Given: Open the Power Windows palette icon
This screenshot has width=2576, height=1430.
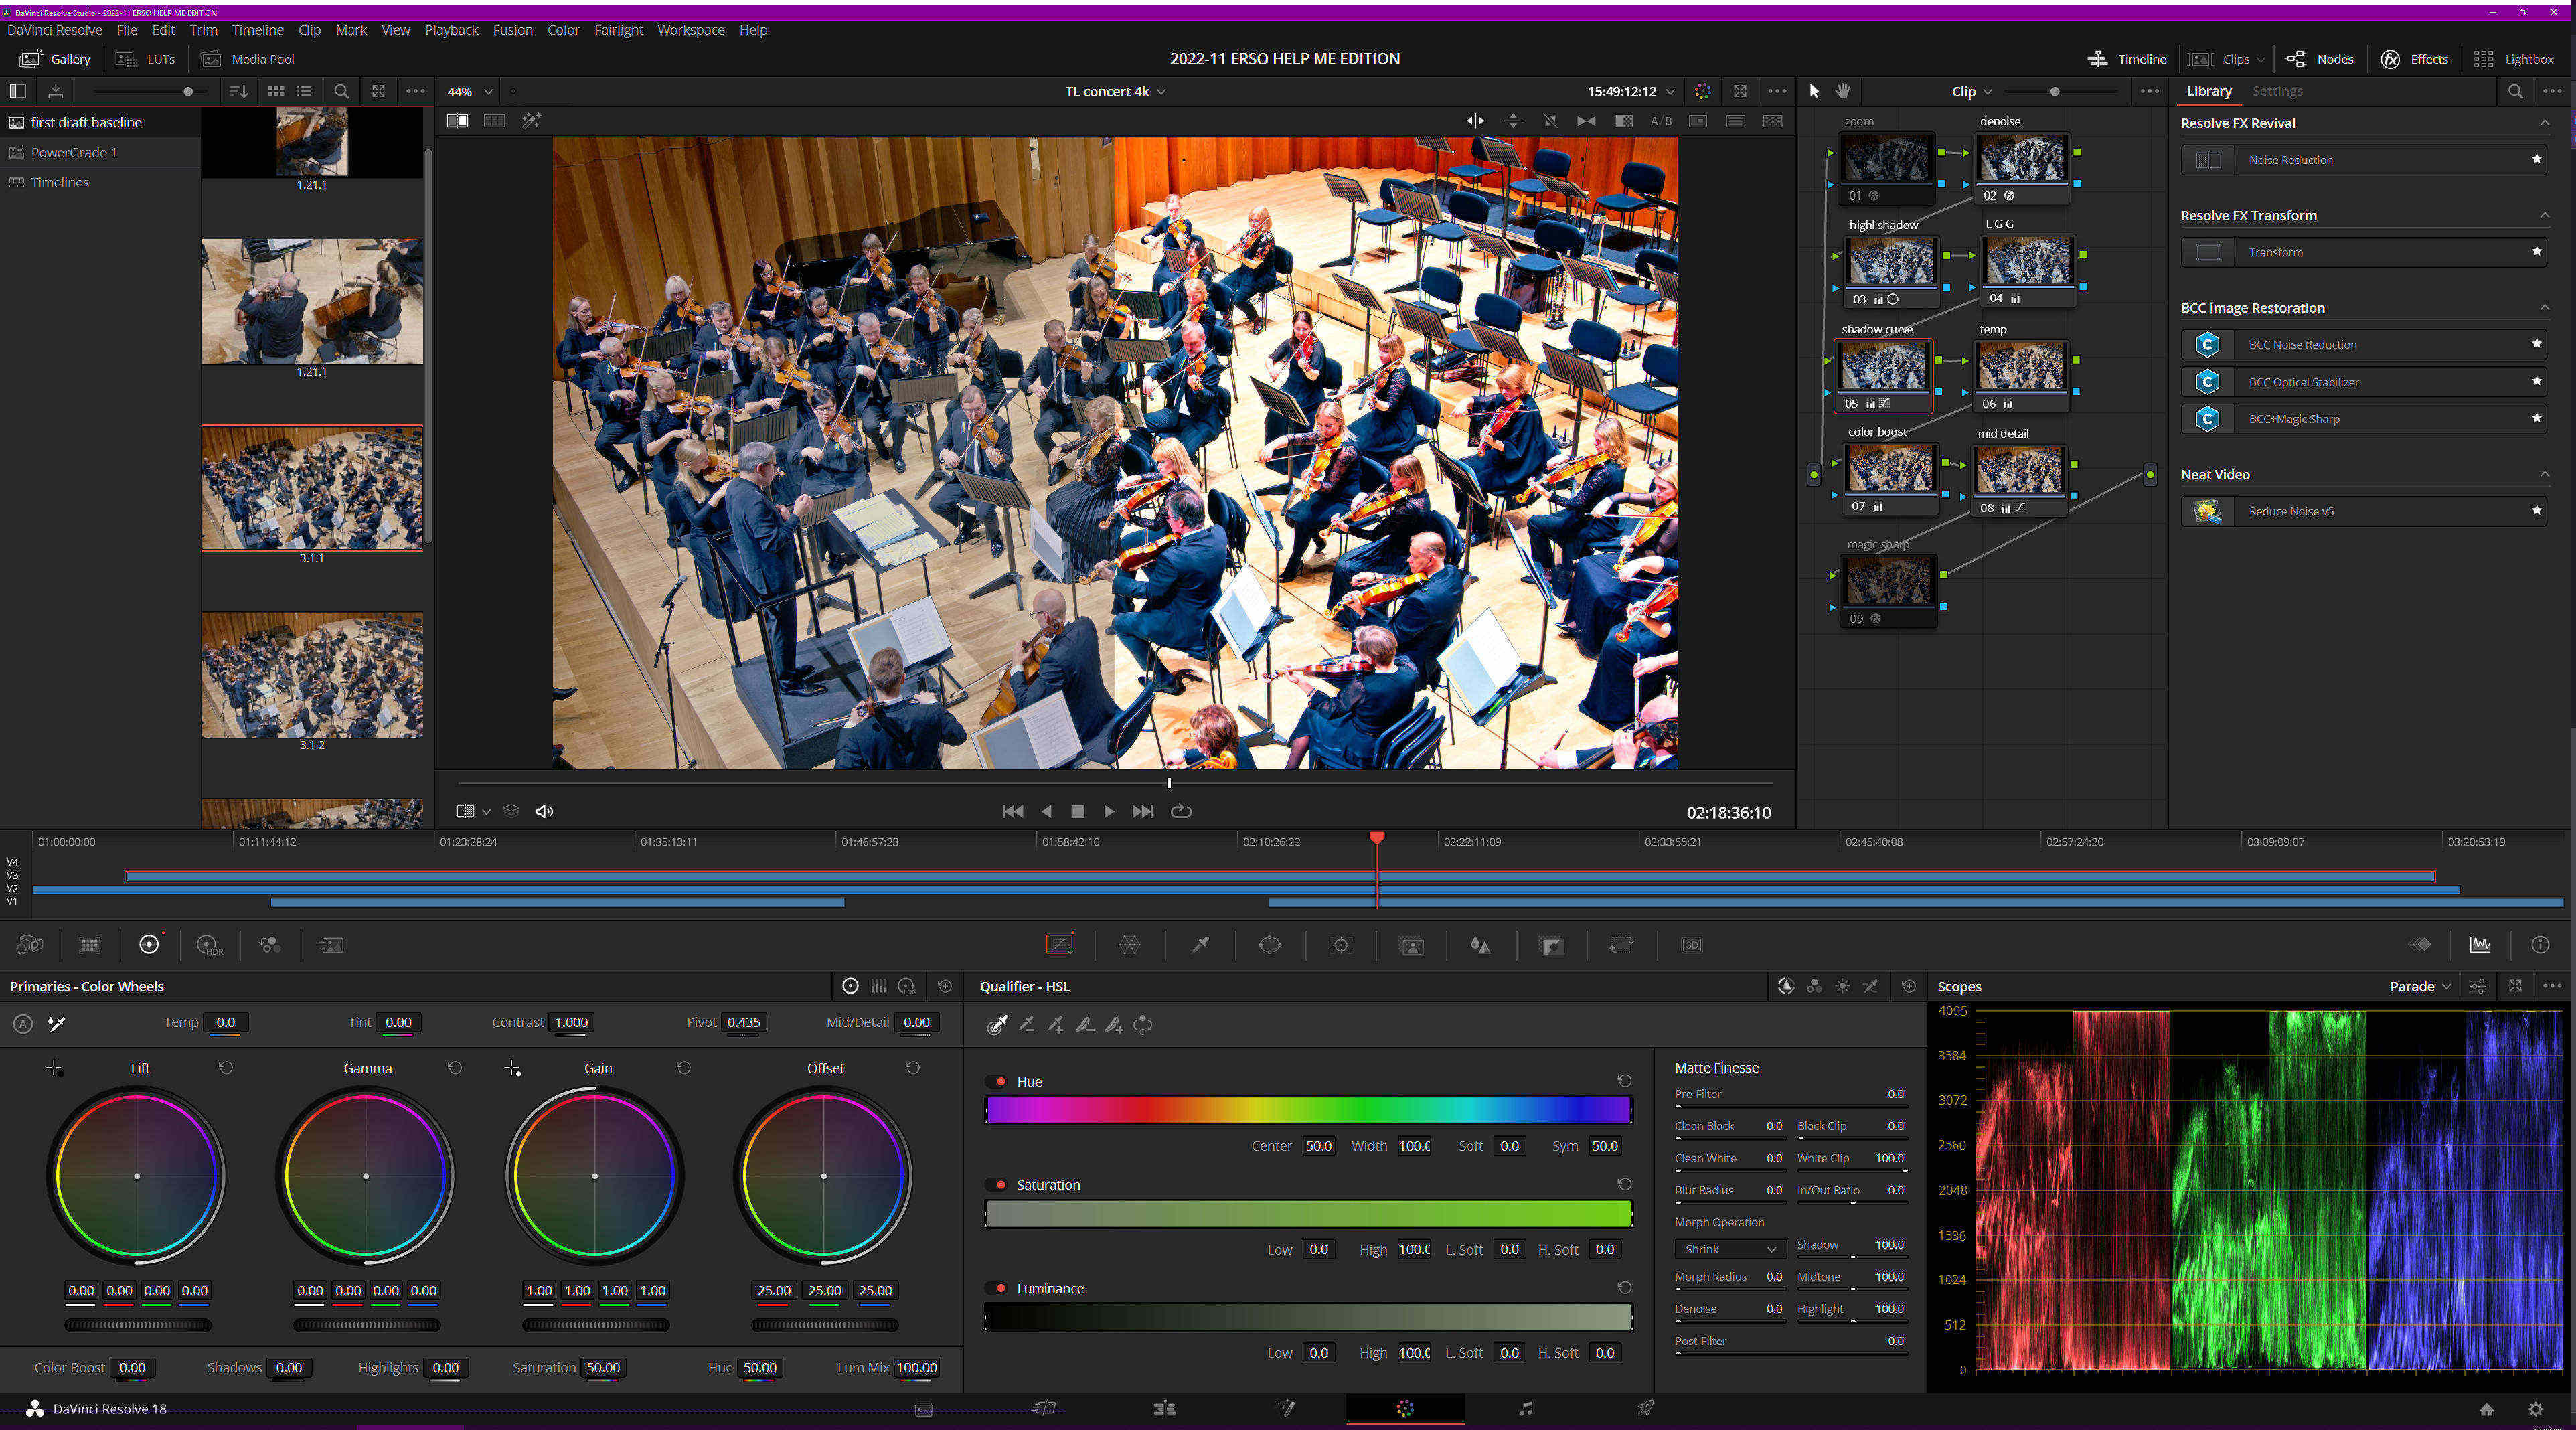Looking at the screenshot, I should [1270, 945].
